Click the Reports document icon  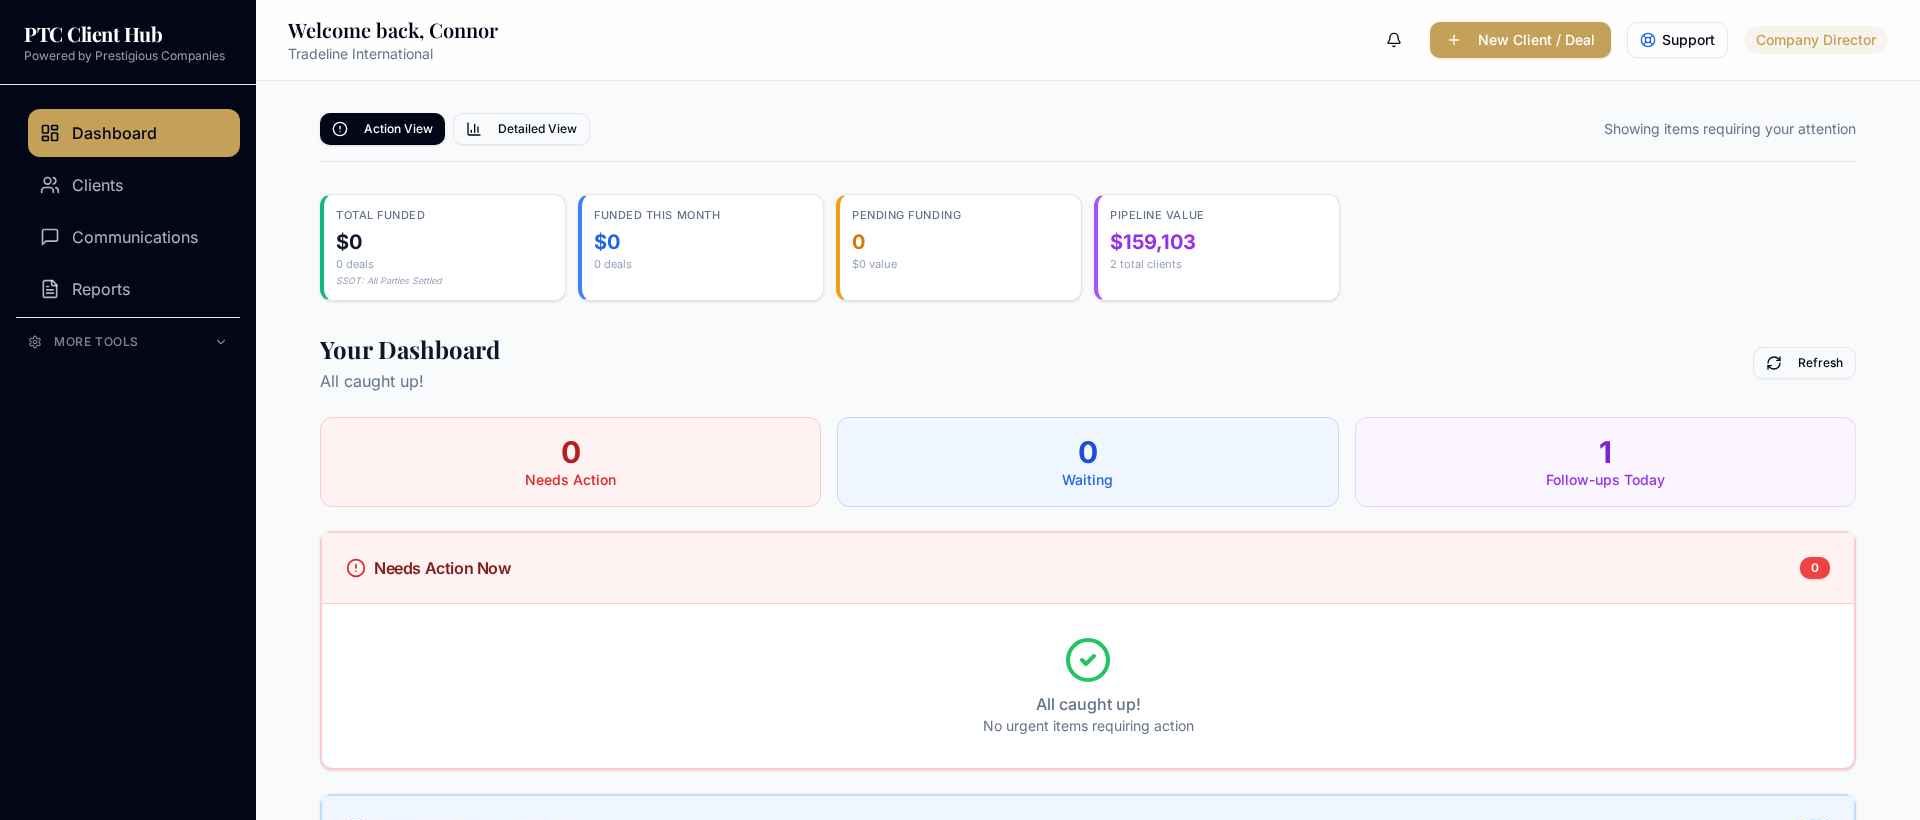(x=50, y=289)
